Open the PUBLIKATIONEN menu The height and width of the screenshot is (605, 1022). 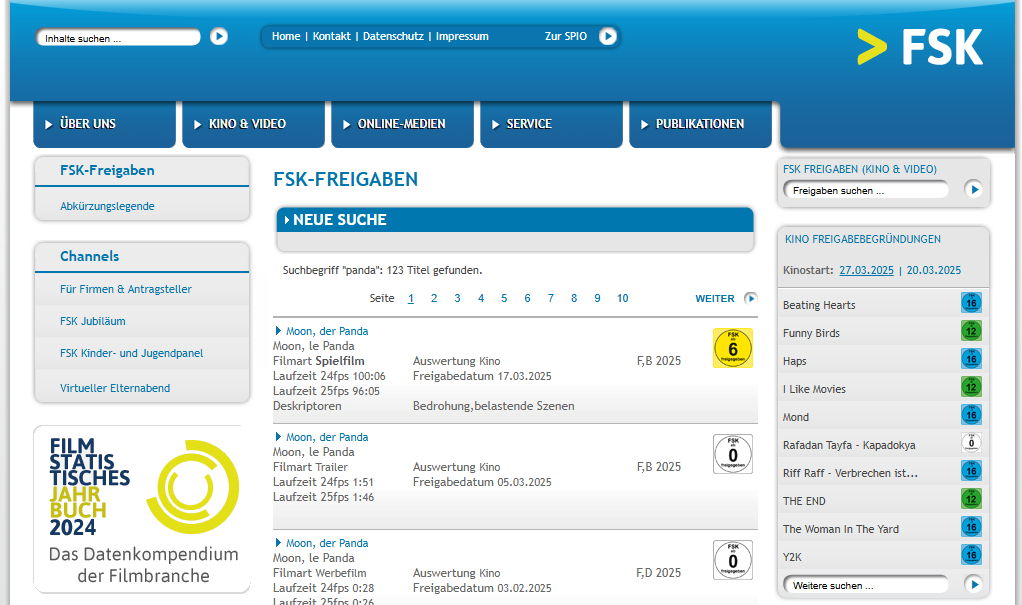pyautogui.click(x=700, y=124)
